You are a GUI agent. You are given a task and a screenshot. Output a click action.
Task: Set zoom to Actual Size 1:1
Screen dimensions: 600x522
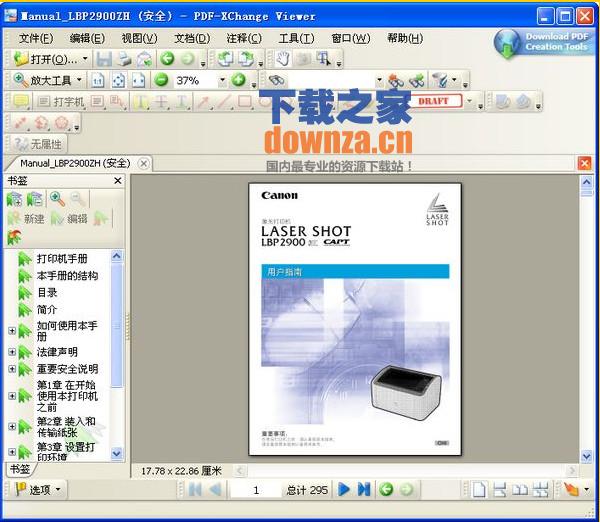[x=98, y=80]
